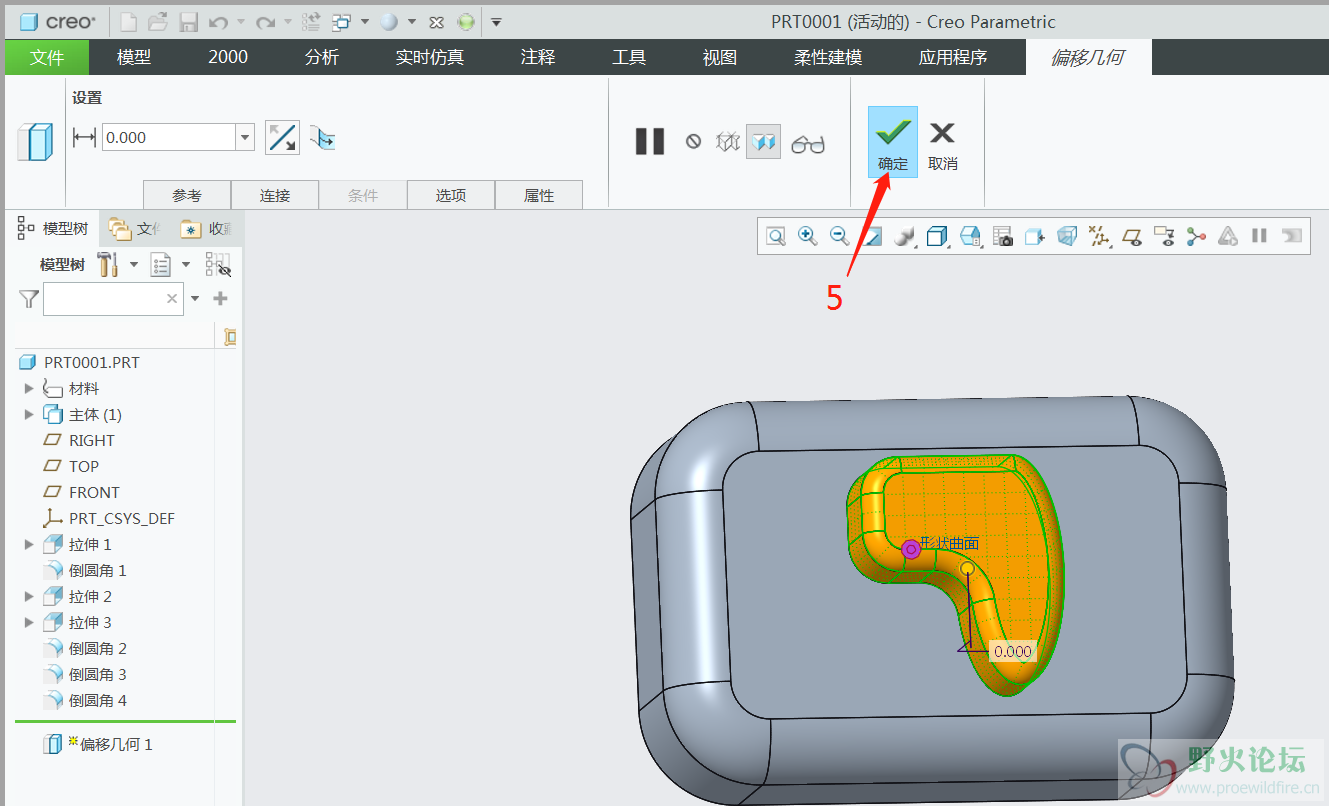Open model tree settings hammer icon

coord(108,265)
